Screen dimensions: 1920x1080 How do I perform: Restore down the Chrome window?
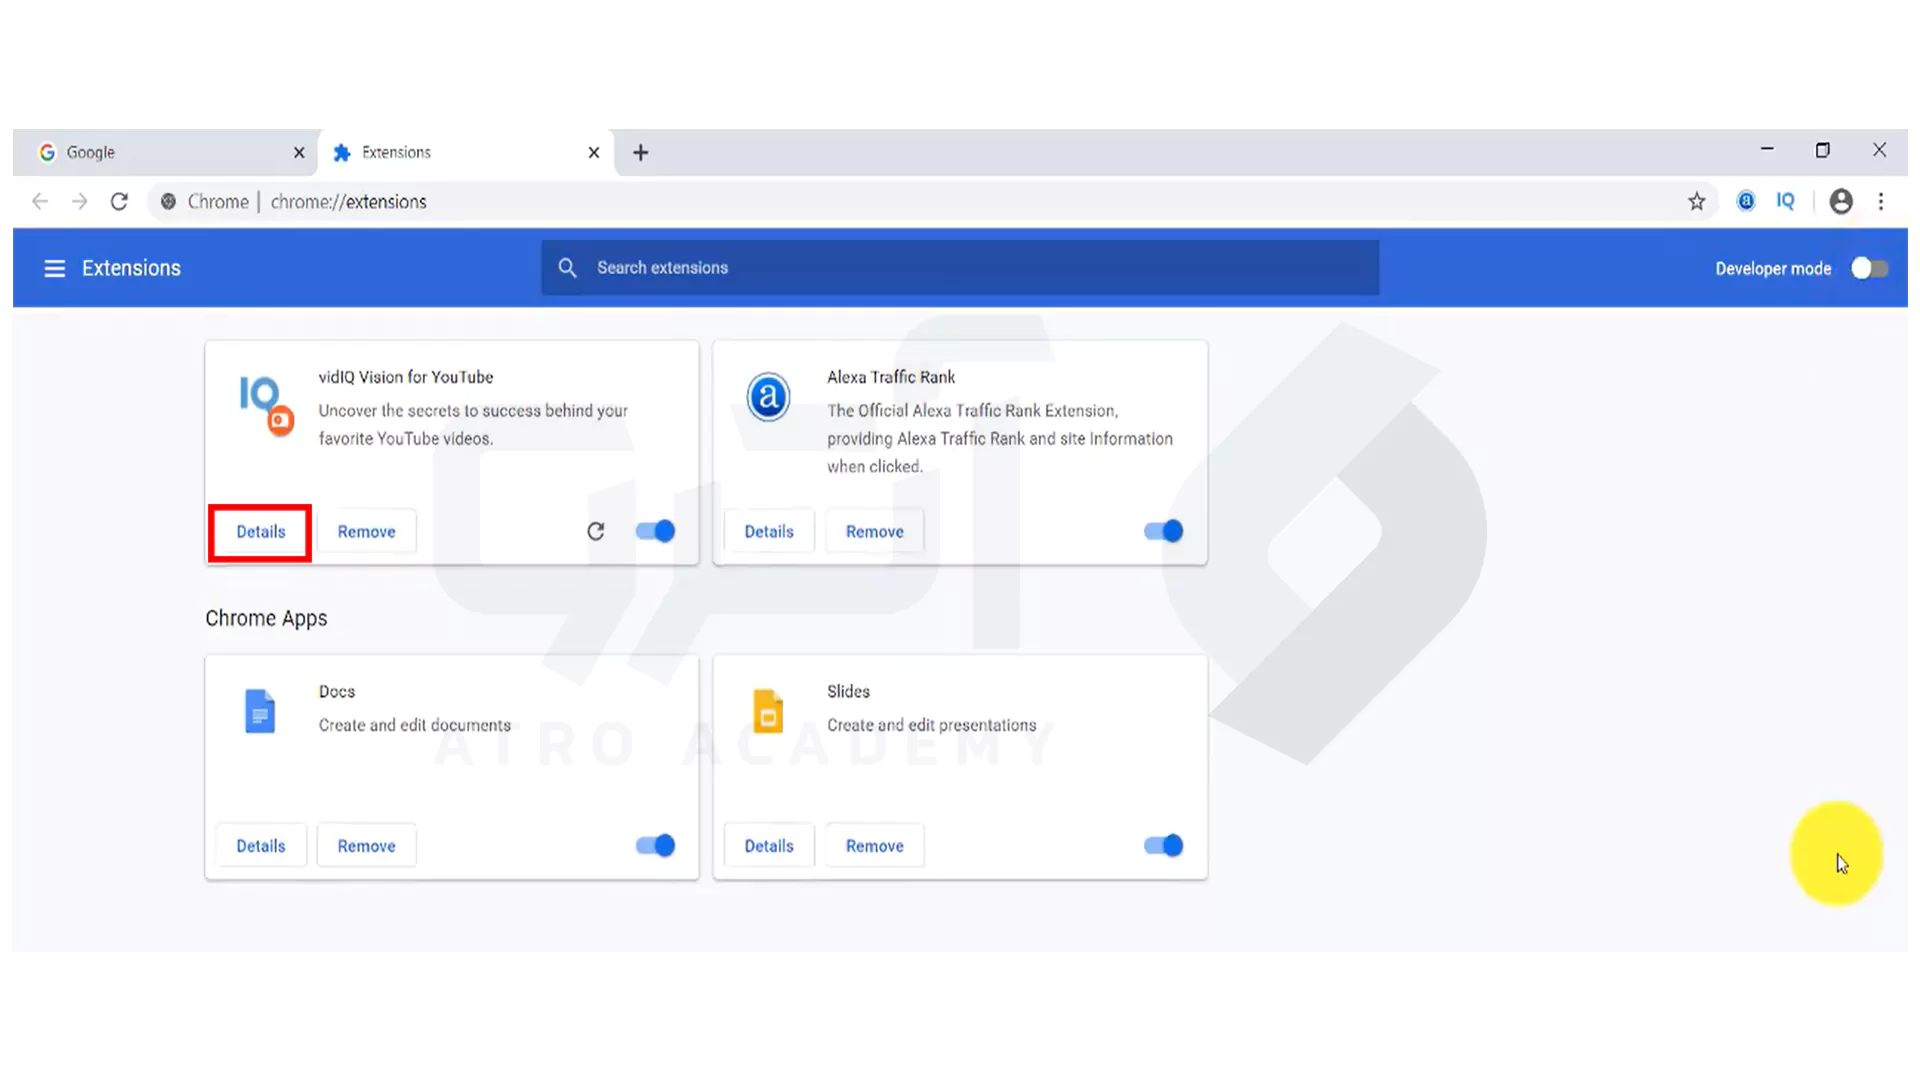coord(1823,150)
